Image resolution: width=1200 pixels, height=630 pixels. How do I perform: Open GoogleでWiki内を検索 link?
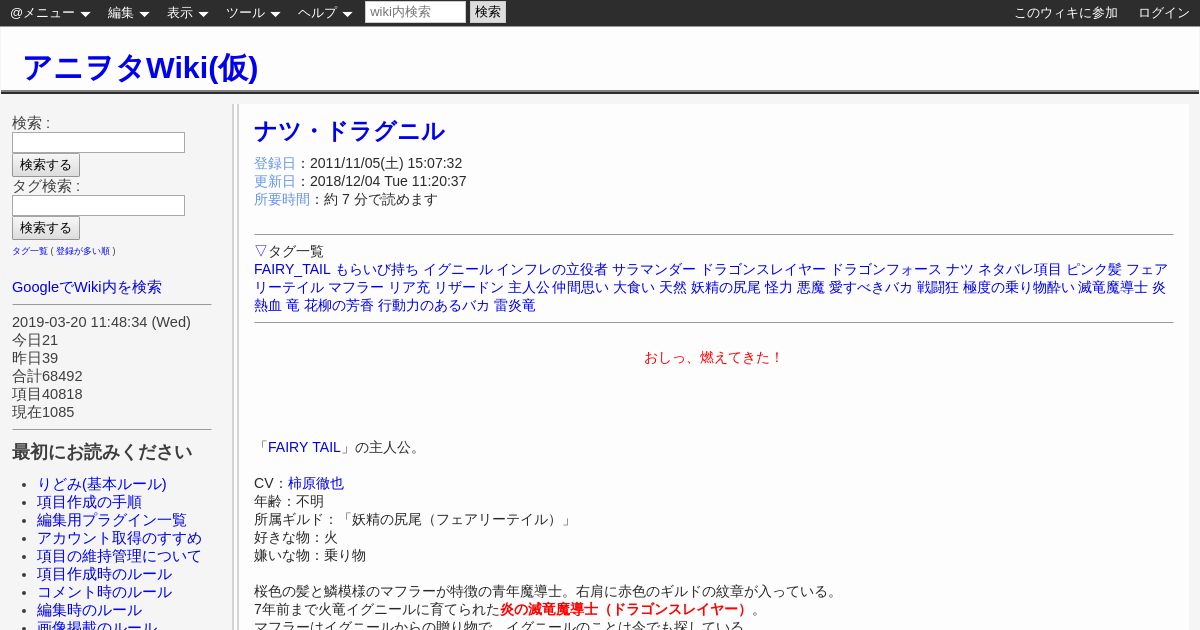point(87,287)
